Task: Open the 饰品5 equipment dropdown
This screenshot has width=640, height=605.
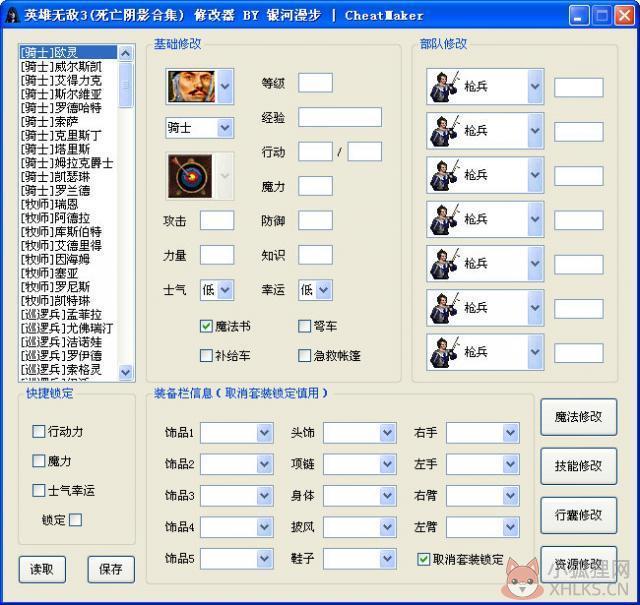Action: [x=264, y=558]
